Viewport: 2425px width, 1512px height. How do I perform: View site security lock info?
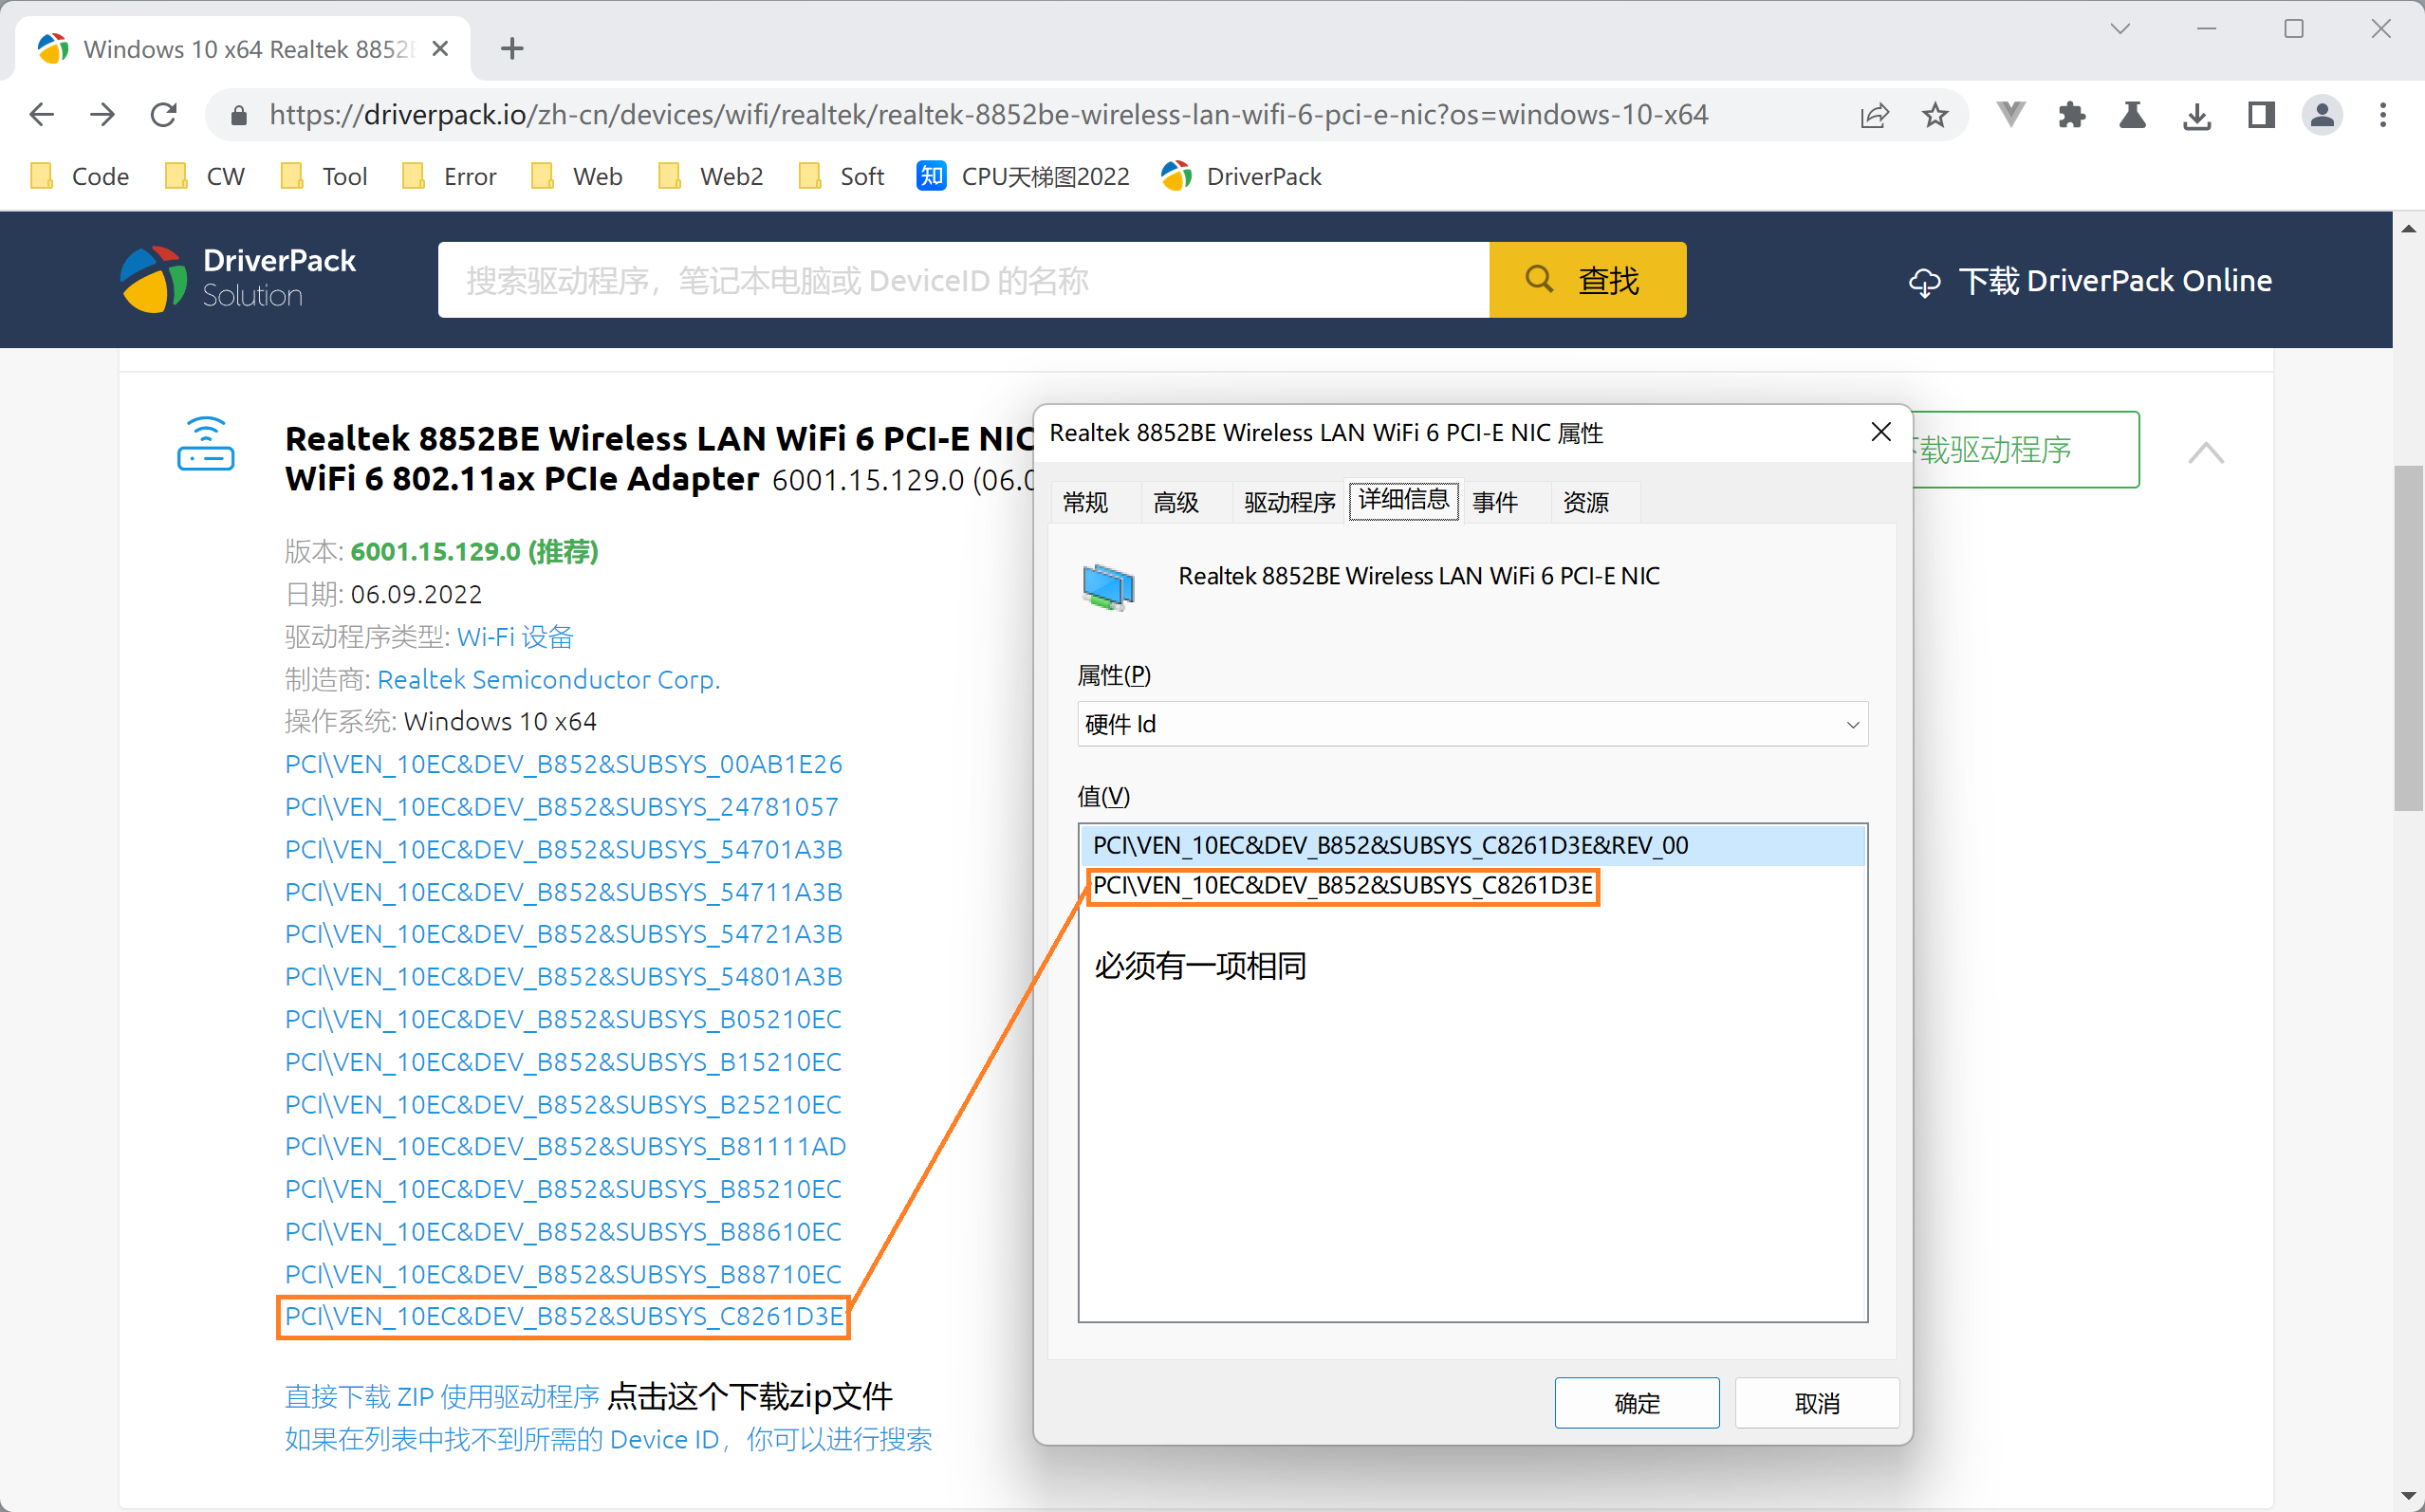tap(238, 115)
